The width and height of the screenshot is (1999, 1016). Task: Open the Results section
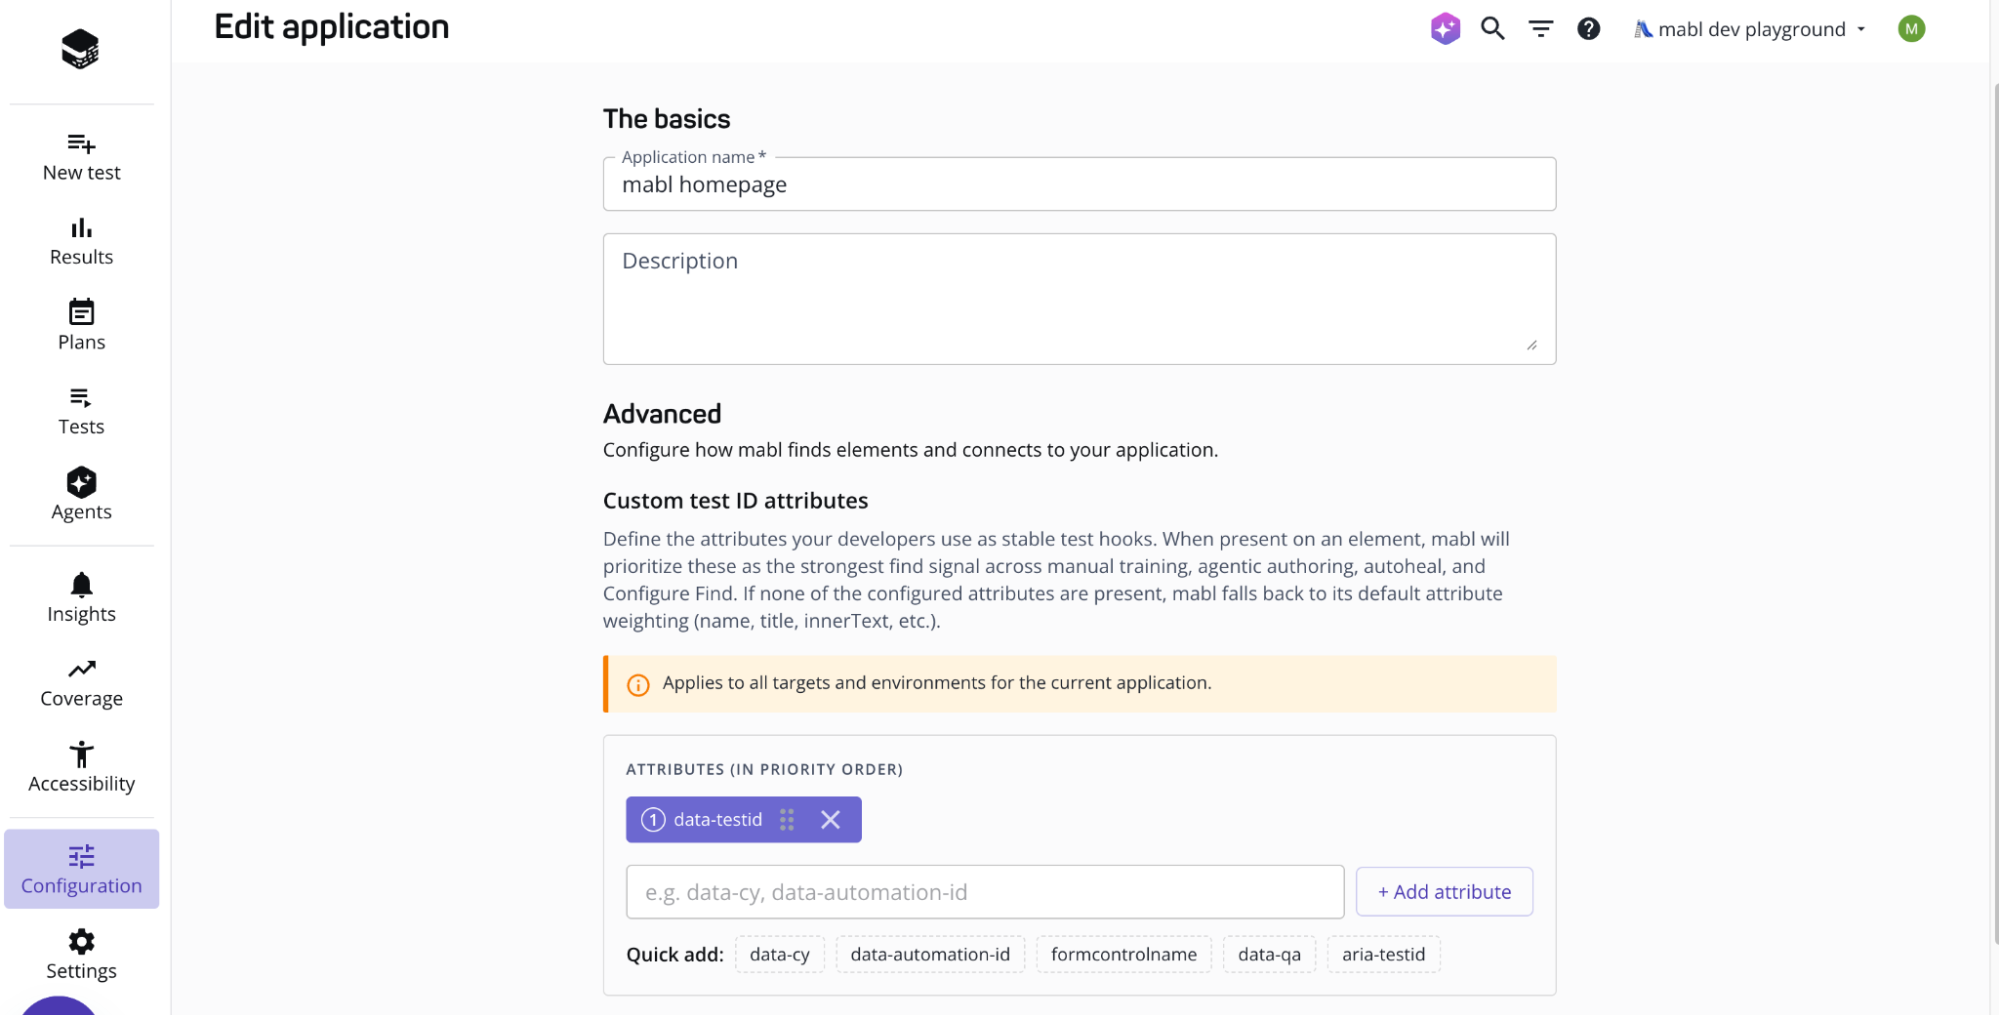(x=82, y=242)
